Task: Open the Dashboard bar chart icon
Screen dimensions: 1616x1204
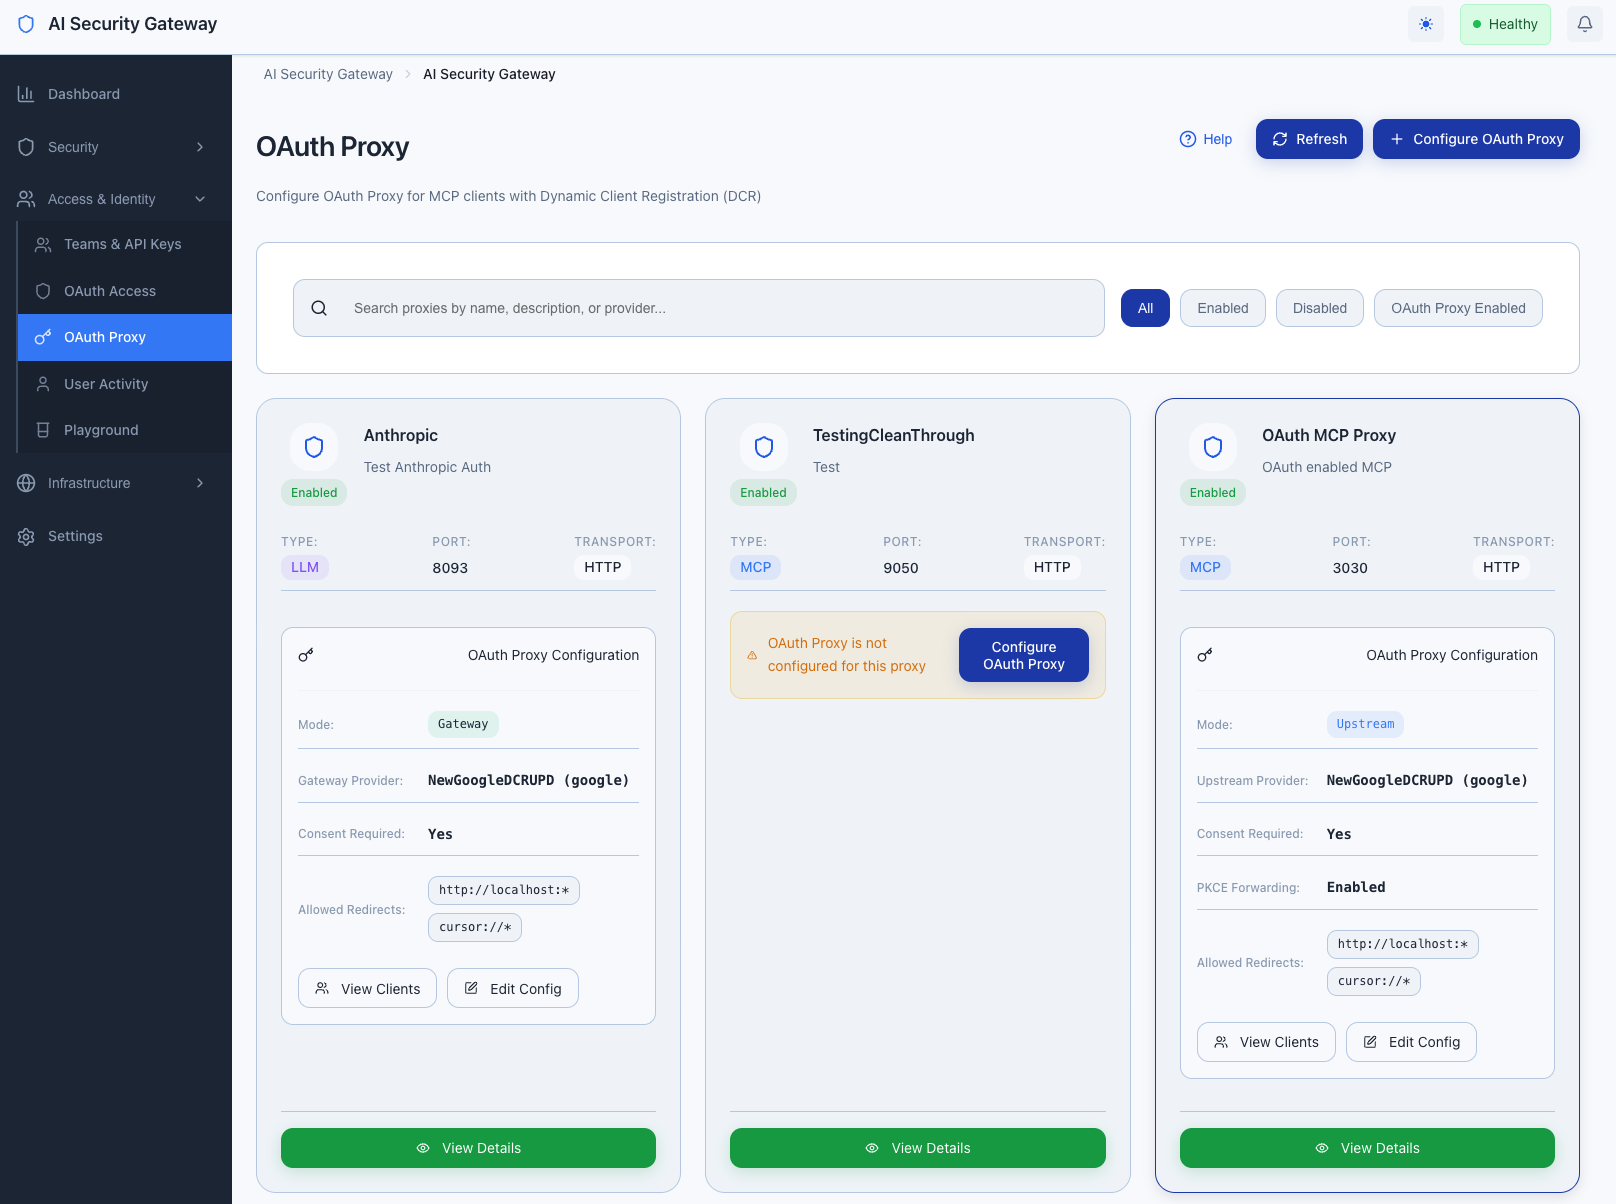Action: point(25,93)
